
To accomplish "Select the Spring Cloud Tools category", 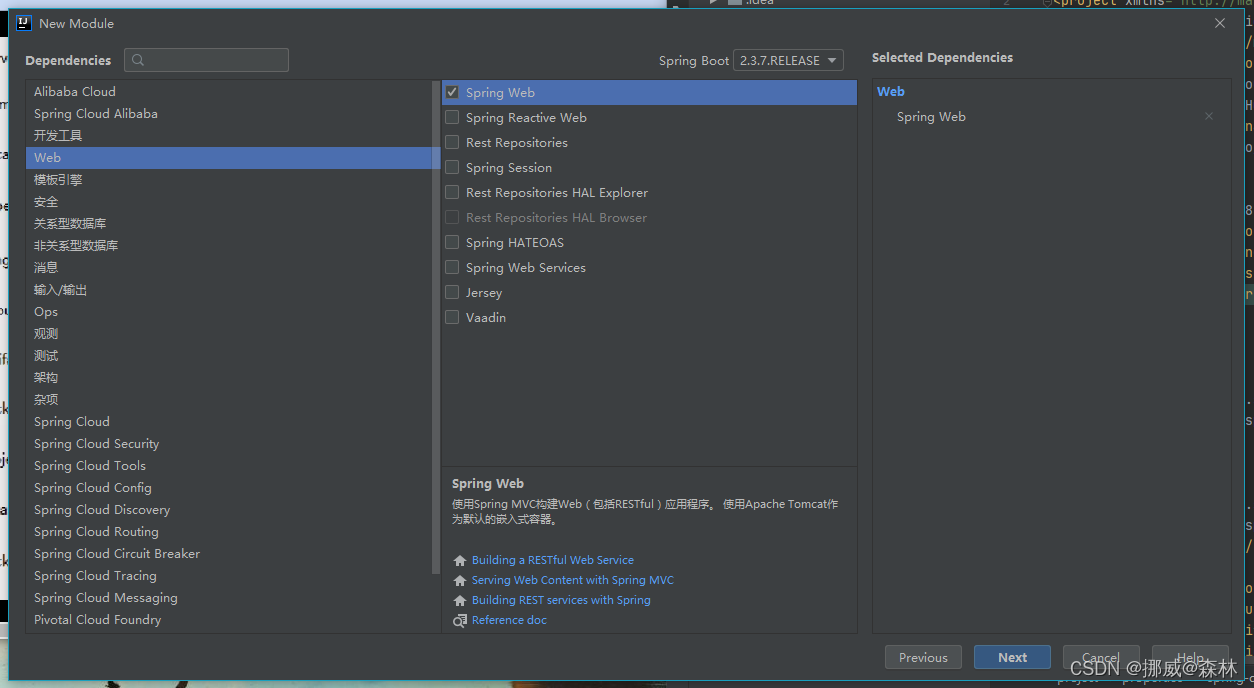I will 228,465.
